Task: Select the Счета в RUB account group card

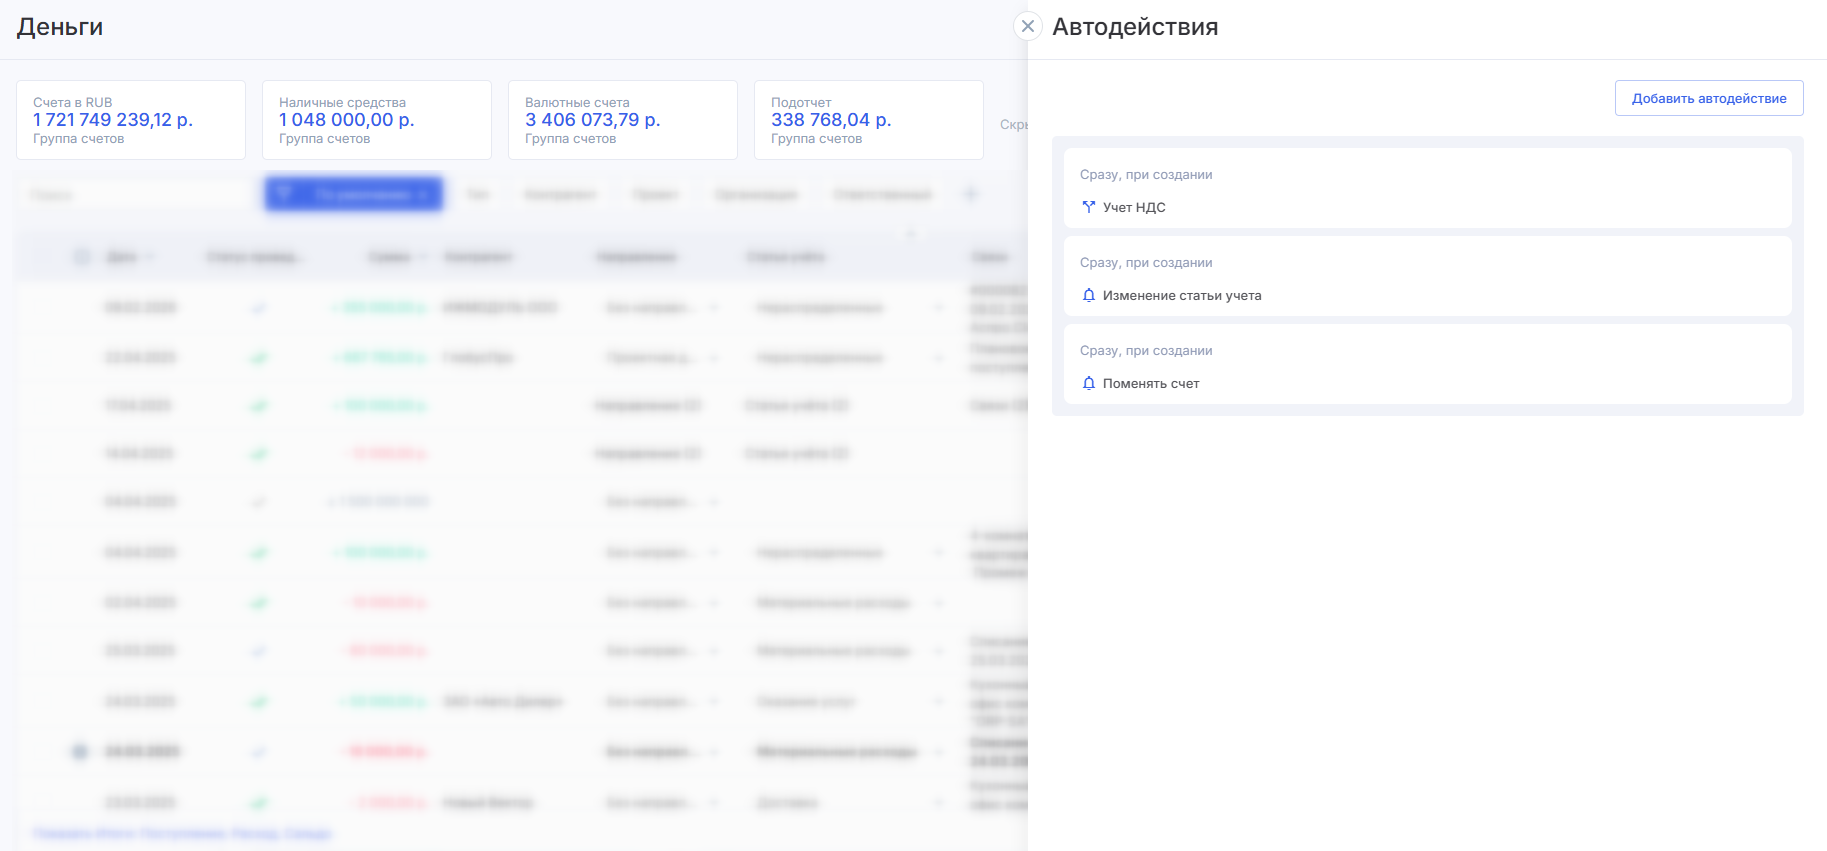Action: (131, 120)
